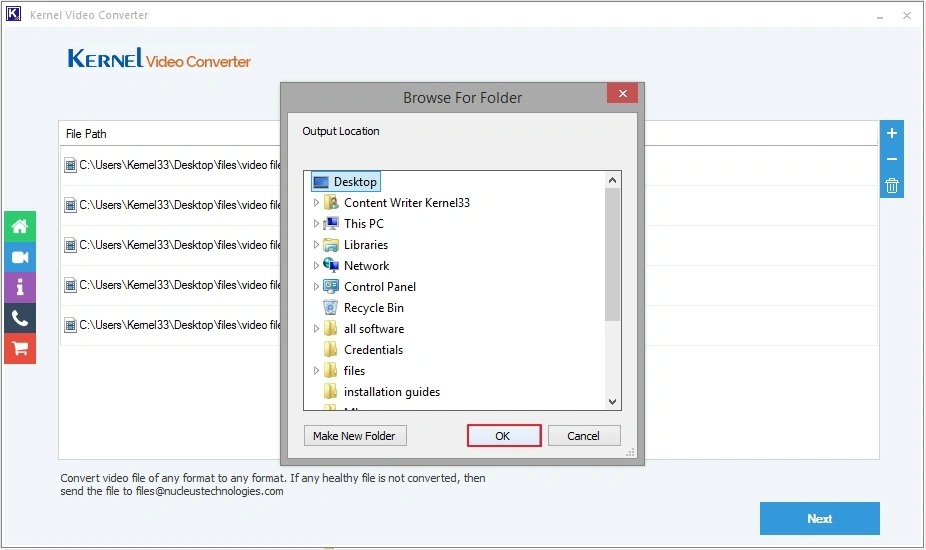Select the Content Writer Kernel33 user icon
The height and width of the screenshot is (550, 926).
pyautogui.click(x=331, y=203)
